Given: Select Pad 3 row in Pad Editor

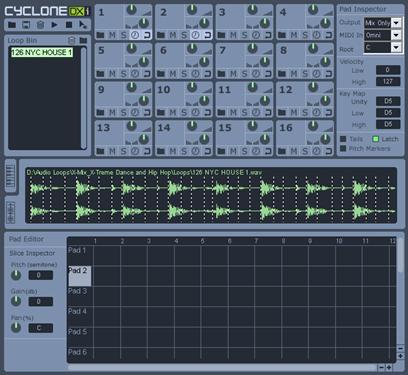Looking at the screenshot, I should pos(80,296).
